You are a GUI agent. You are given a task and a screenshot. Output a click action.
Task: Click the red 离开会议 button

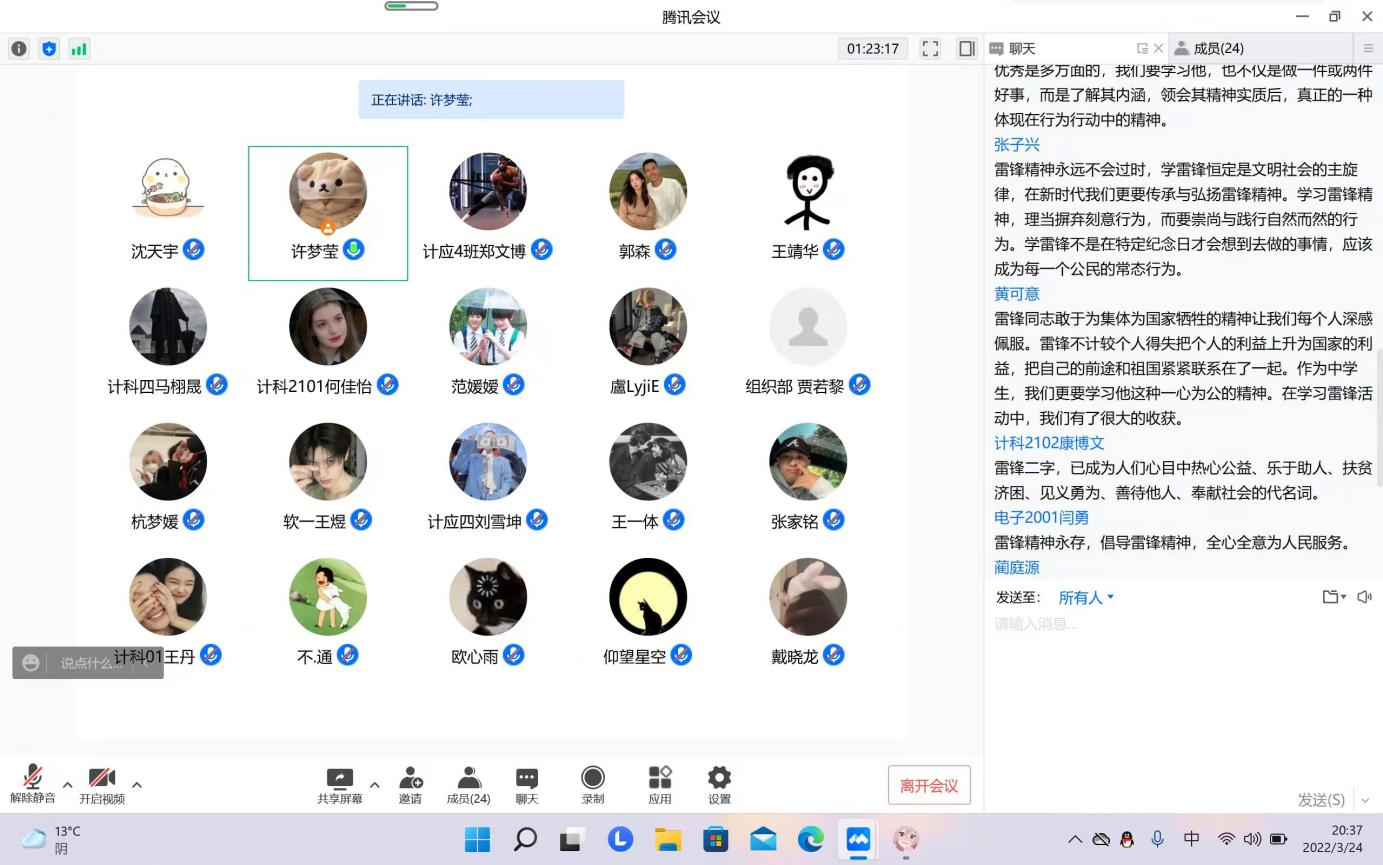[x=929, y=785]
